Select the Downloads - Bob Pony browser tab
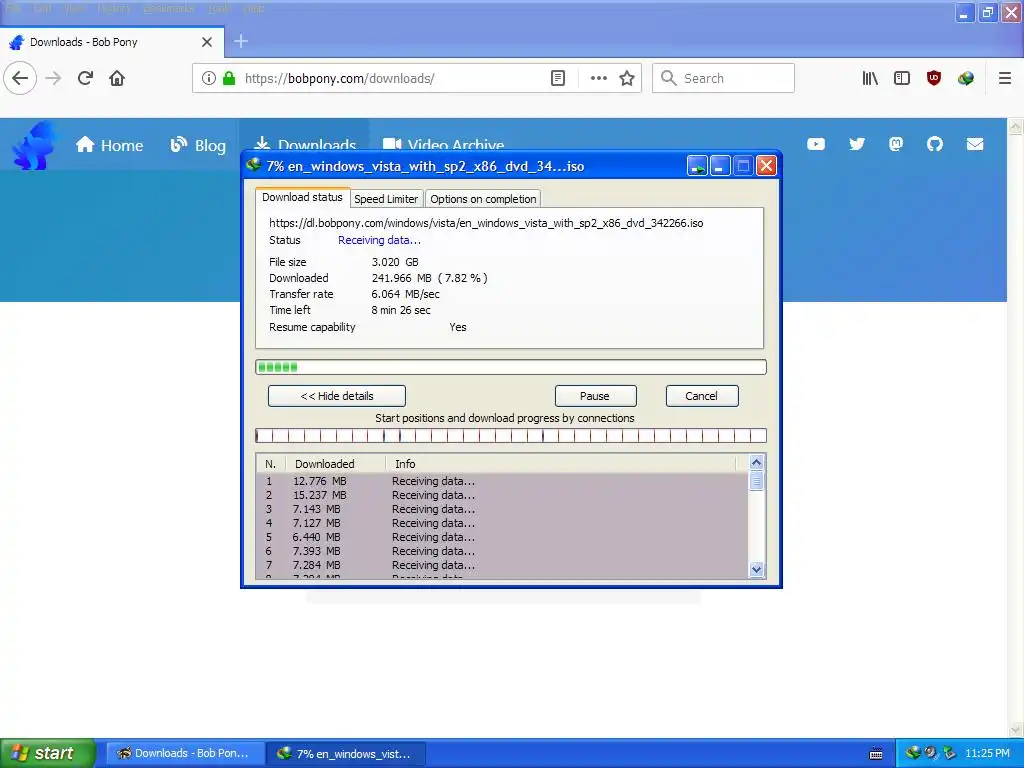 pos(112,42)
